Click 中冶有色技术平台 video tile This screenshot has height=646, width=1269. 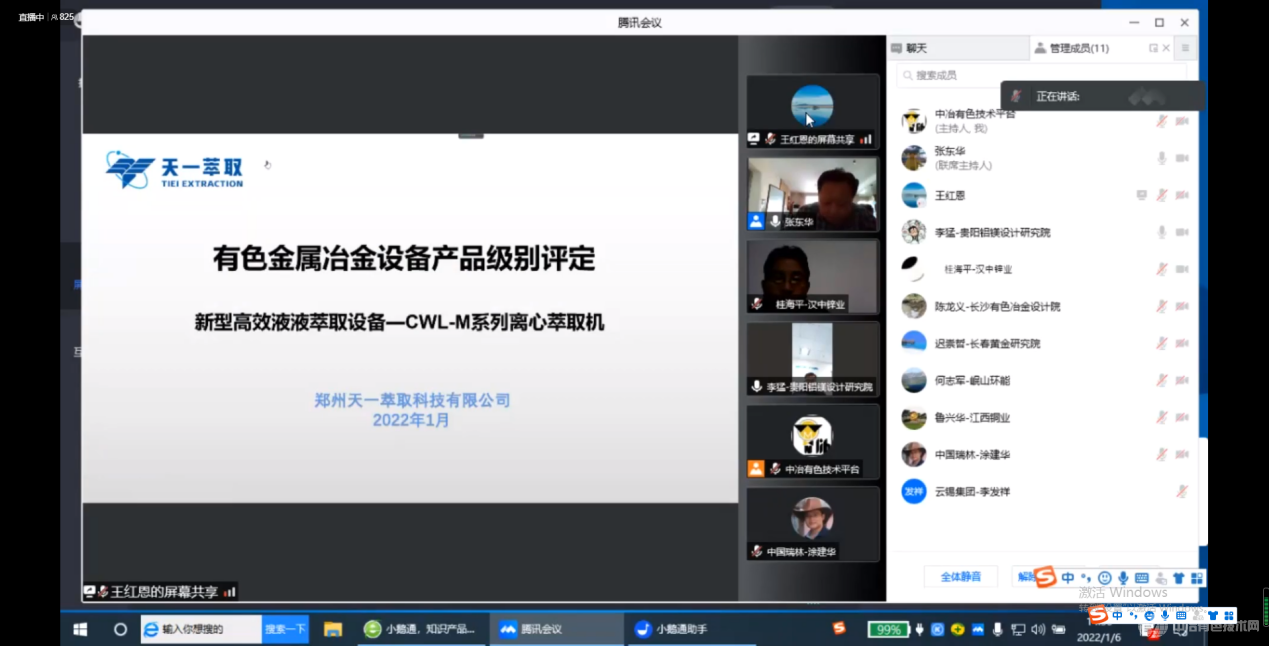tap(812, 441)
